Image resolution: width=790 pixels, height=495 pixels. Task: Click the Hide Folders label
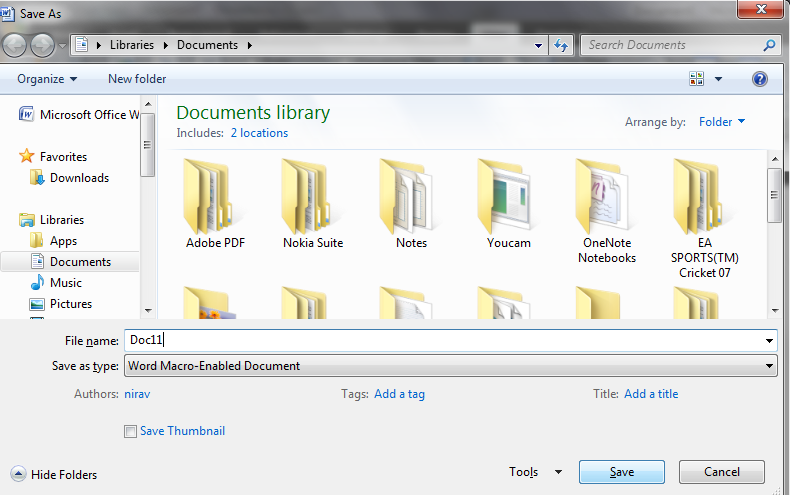click(64, 475)
